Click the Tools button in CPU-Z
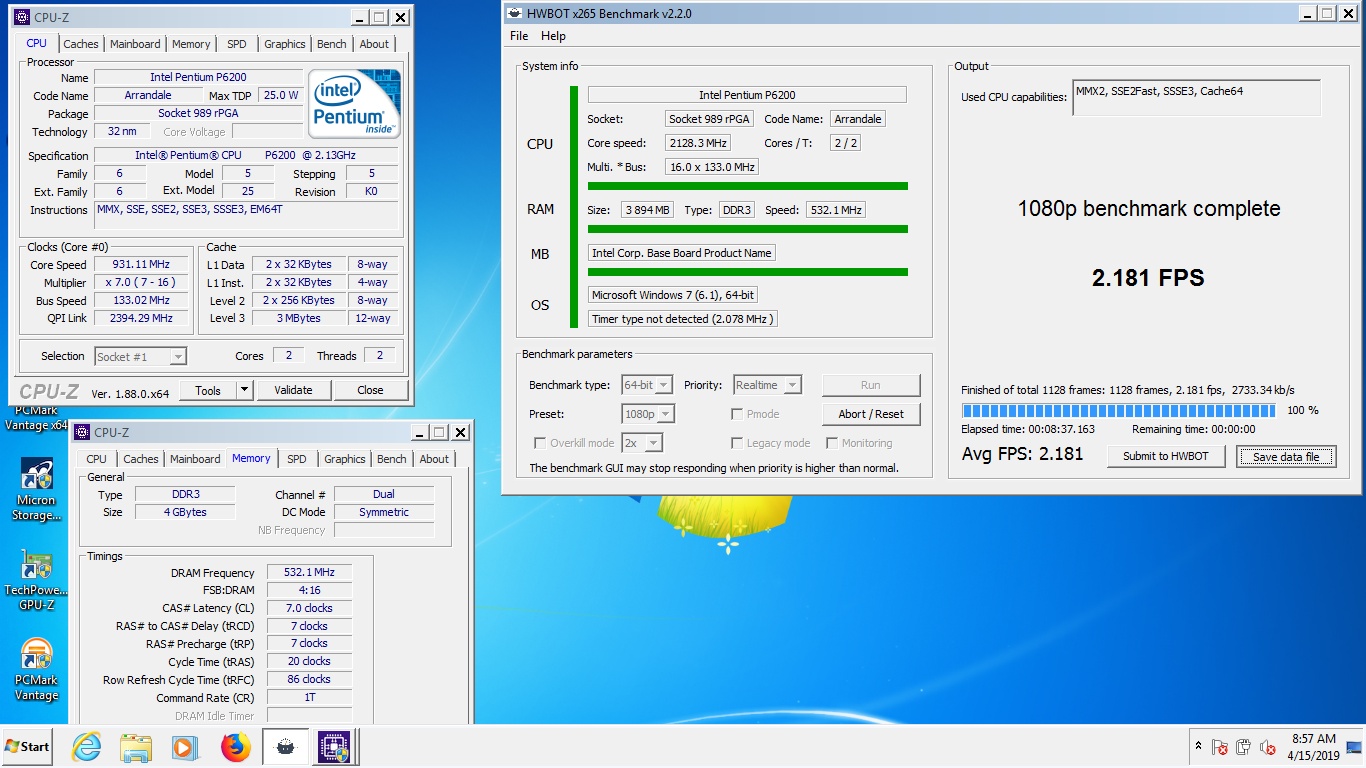 point(208,390)
